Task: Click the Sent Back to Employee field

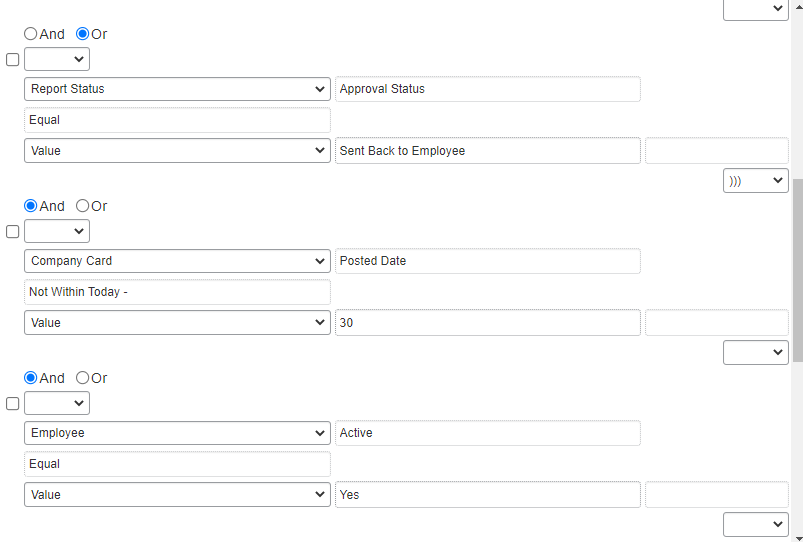Action: point(488,151)
